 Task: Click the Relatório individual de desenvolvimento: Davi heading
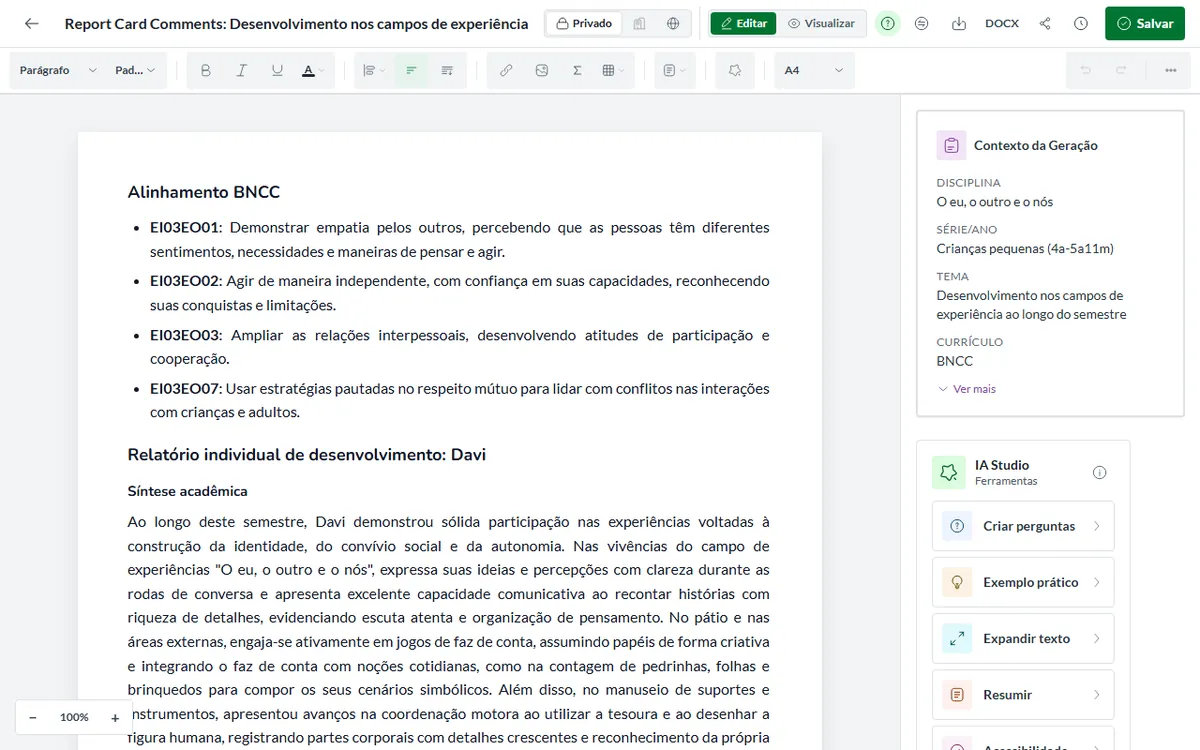coord(307,455)
